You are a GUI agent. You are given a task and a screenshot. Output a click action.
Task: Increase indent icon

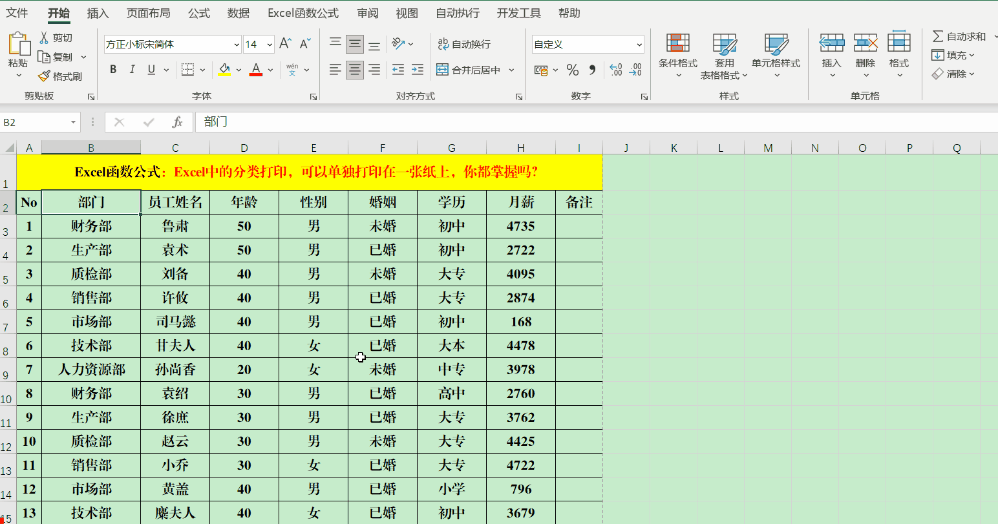click(x=418, y=69)
